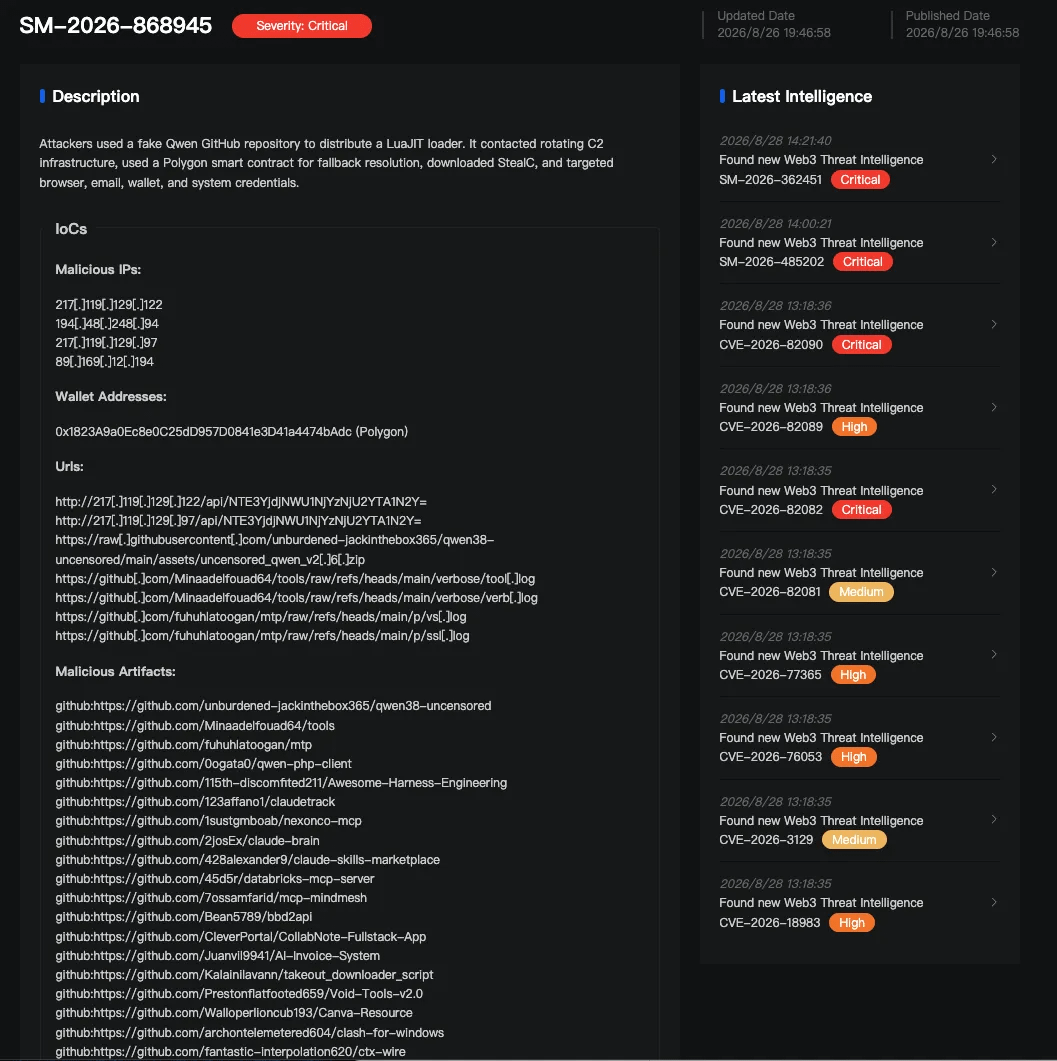The height and width of the screenshot is (1061, 1057).
Task: Click artifact Kalainilavann/takeout_downloader_script
Action: tap(244, 974)
